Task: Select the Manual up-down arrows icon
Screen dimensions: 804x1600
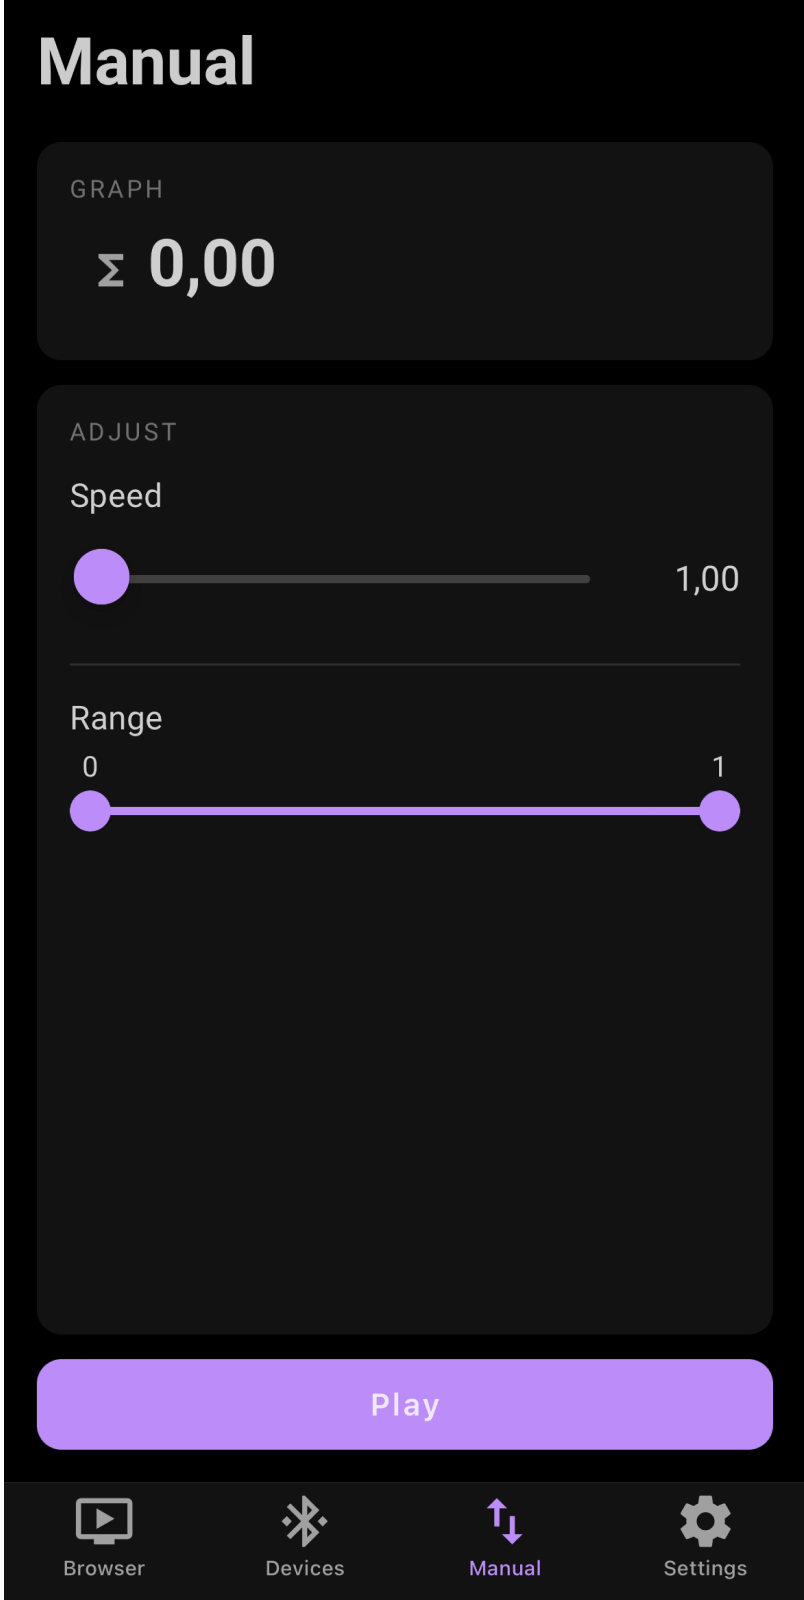Action: tap(505, 1521)
